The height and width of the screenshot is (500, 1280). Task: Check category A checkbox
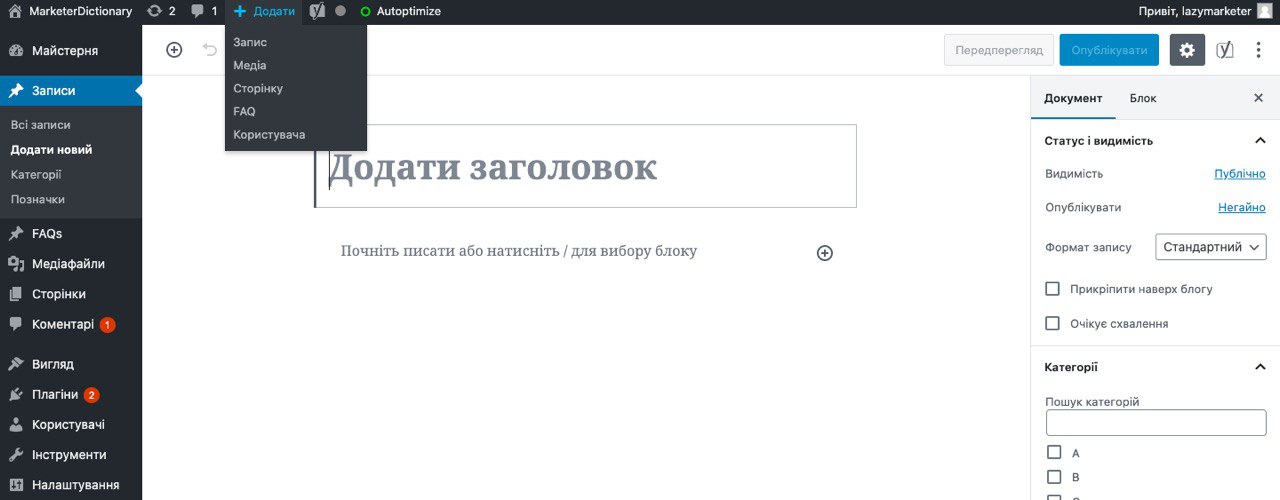click(1054, 452)
